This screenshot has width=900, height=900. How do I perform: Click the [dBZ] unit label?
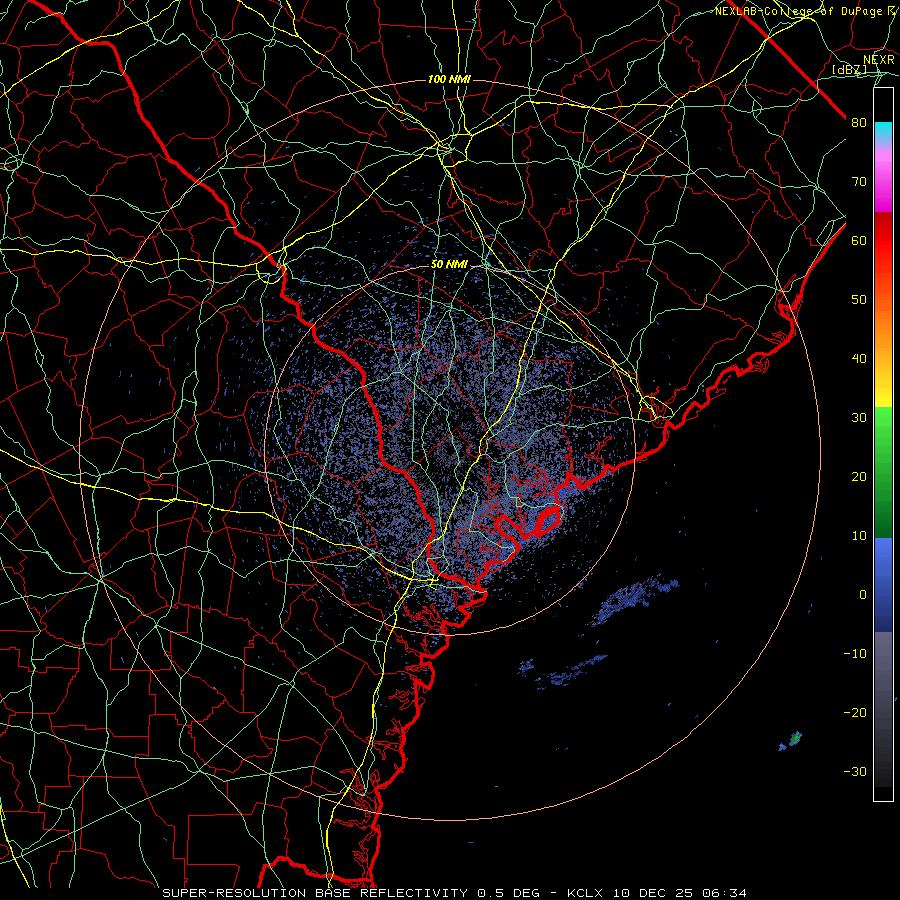tap(849, 69)
